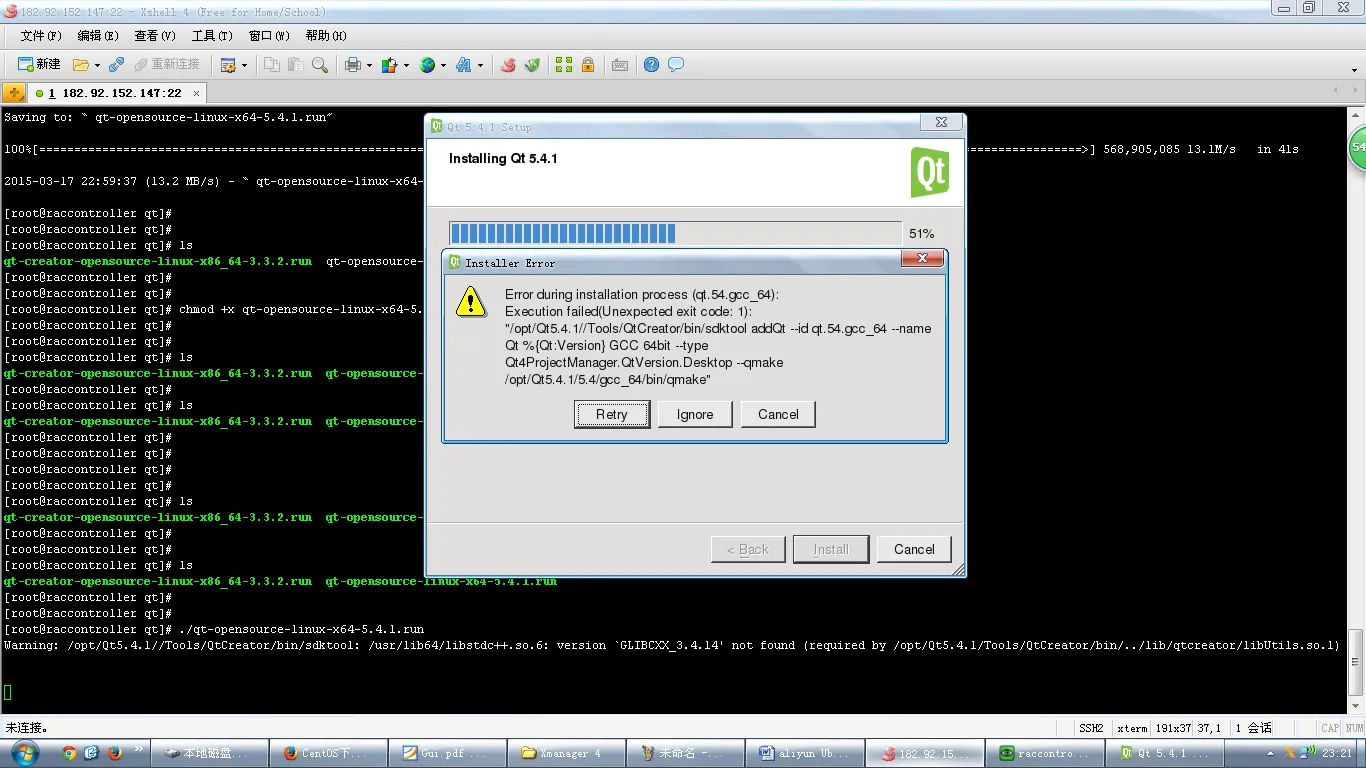Viewport: 1366px width, 768px height.
Task: Click the orange add-tab plus button
Action: click(14, 93)
